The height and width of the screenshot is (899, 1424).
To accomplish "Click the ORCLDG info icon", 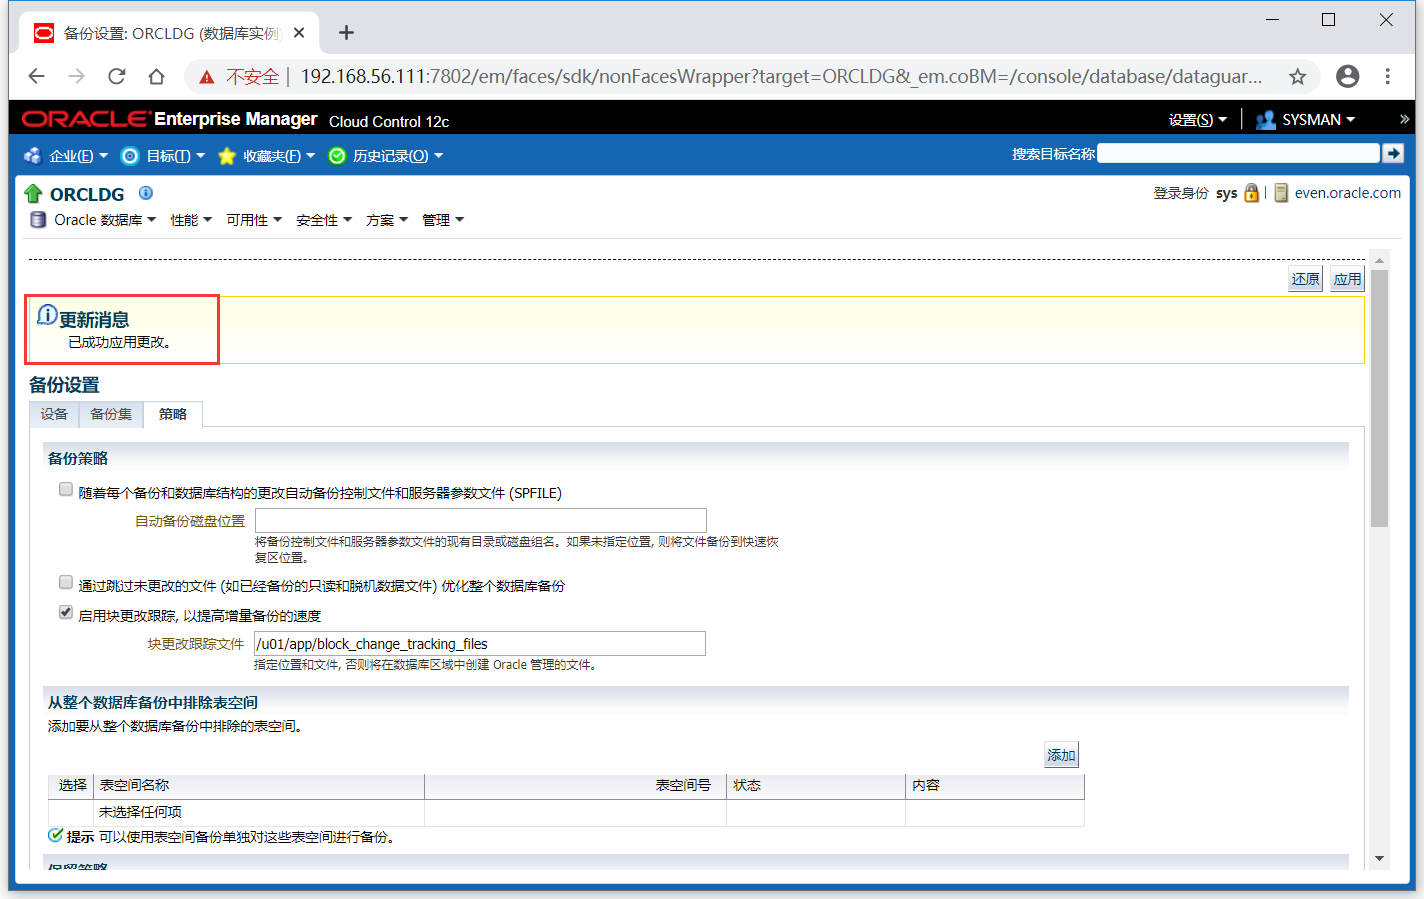I will 146,193.
